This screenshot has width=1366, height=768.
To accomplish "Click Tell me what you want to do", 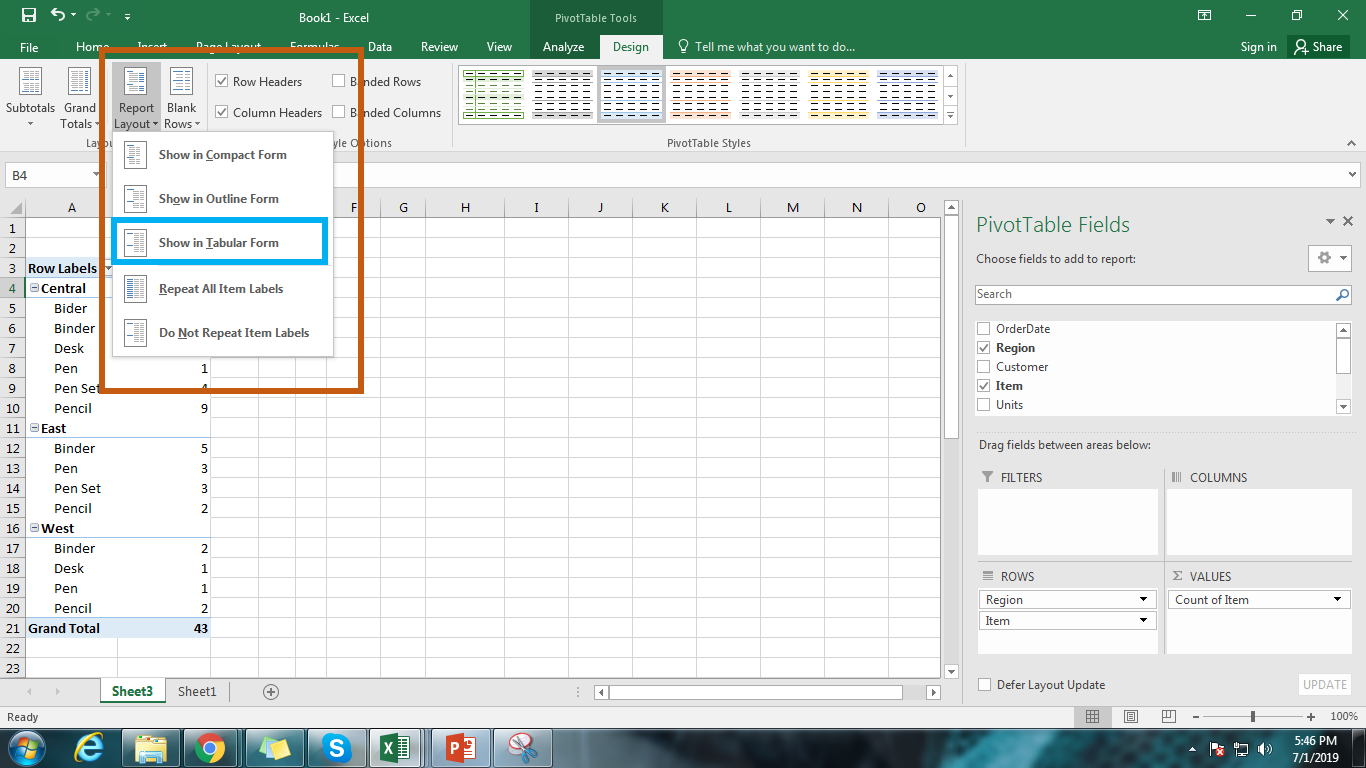I will tap(775, 47).
